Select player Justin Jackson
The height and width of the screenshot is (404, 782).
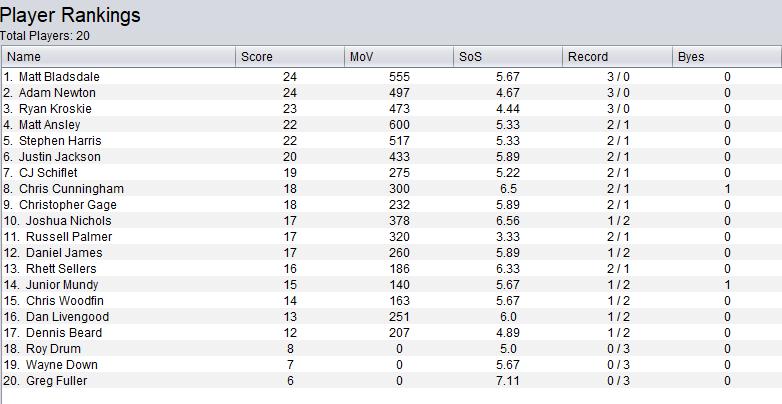59,157
